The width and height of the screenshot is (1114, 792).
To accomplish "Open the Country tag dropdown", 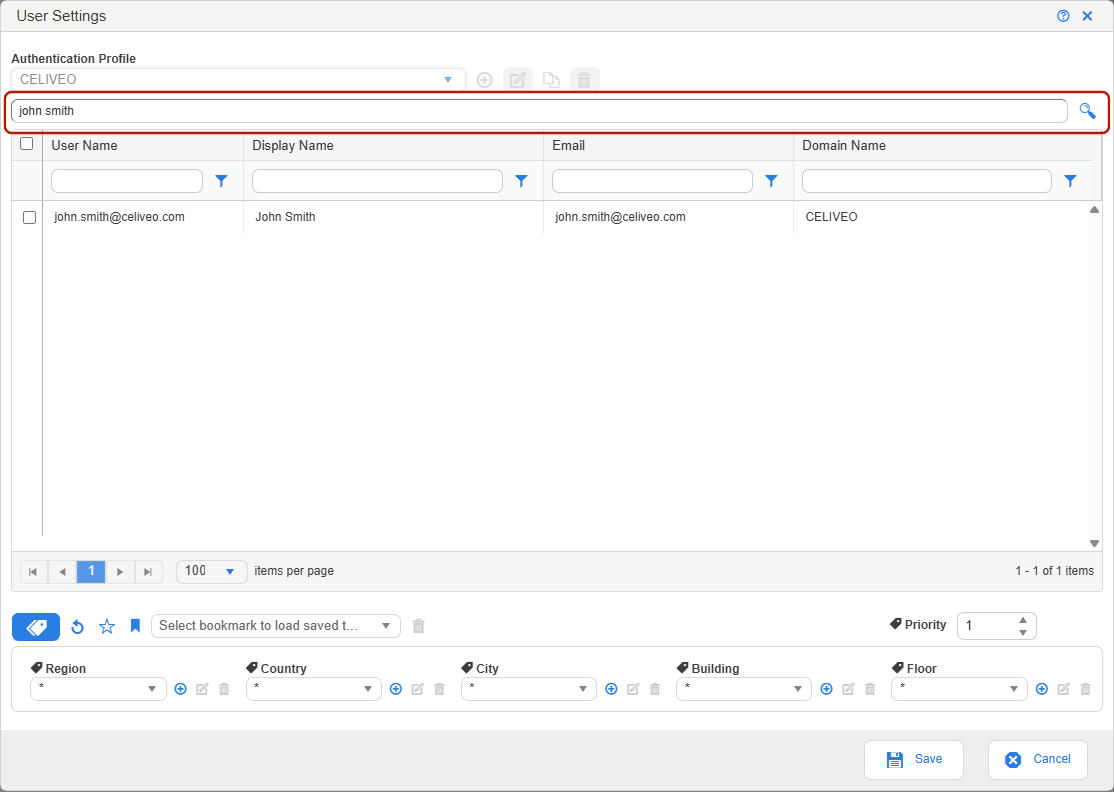I will click(x=313, y=689).
